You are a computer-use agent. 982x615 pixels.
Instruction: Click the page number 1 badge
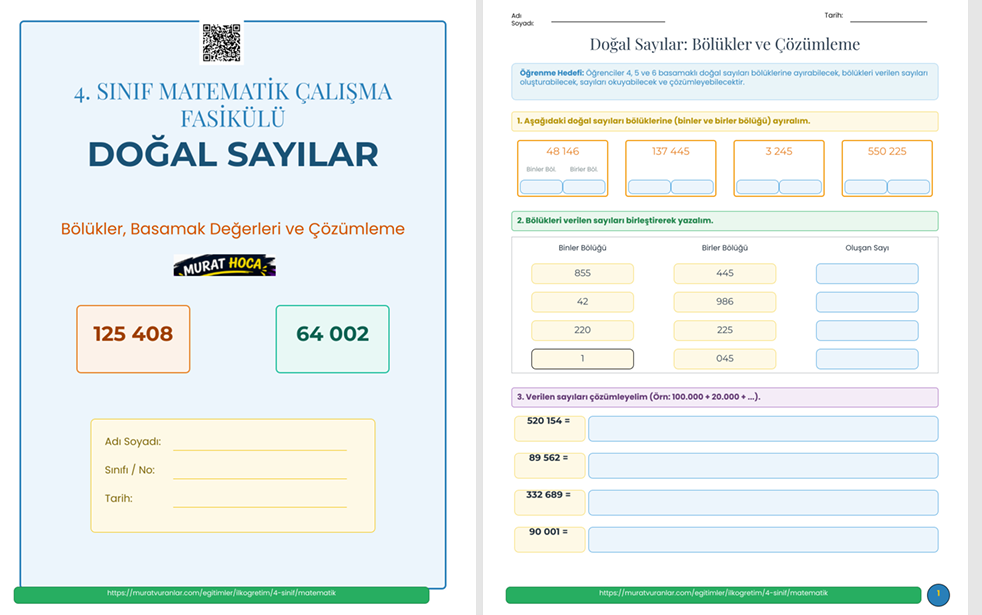pos(938,595)
